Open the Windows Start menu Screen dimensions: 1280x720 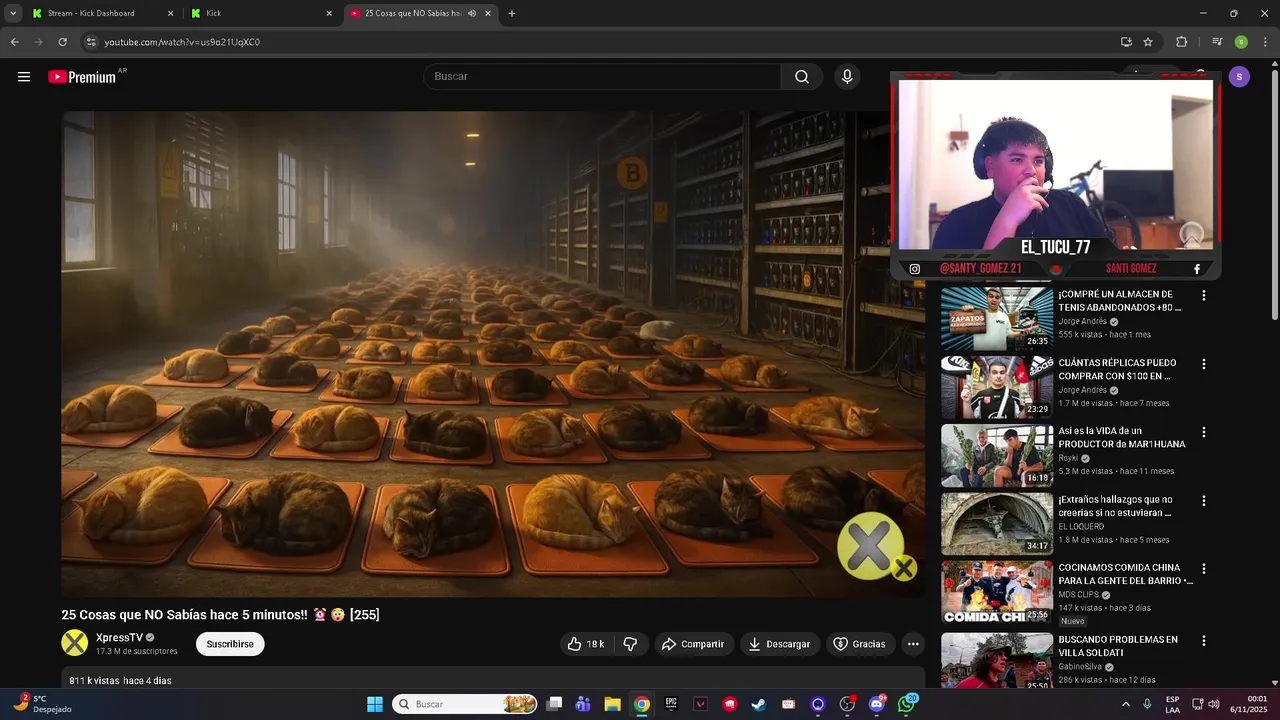point(375,704)
